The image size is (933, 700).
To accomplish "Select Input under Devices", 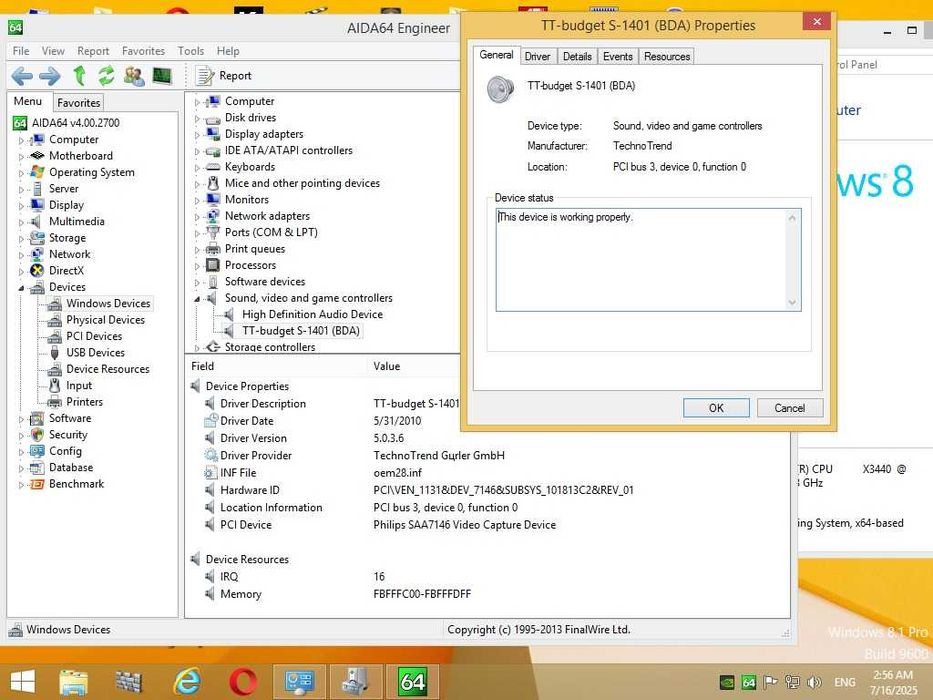I will tap(79, 385).
